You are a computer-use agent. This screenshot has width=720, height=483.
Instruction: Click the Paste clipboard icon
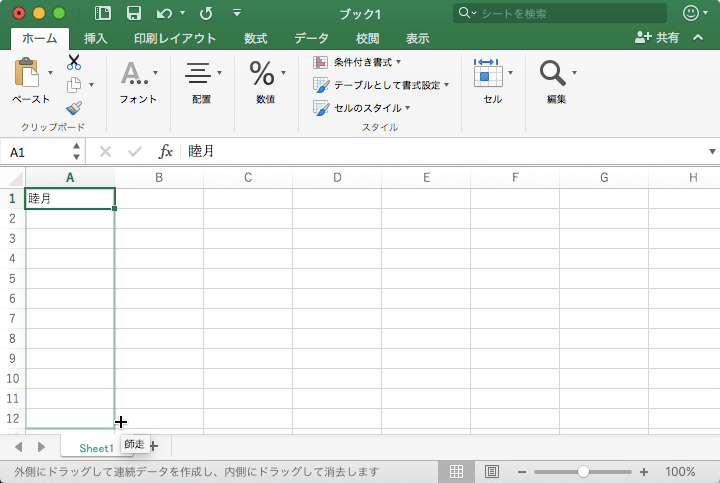coord(27,72)
